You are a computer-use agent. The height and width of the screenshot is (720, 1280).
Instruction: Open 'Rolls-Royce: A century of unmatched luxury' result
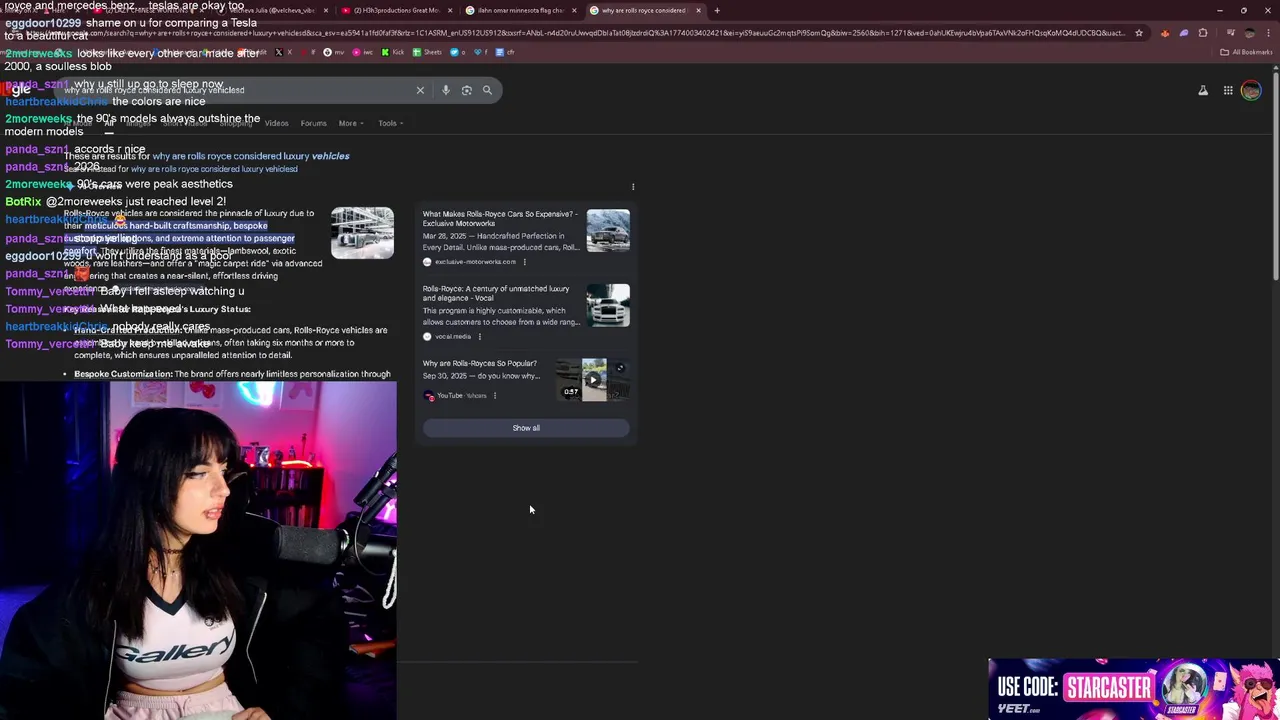(x=496, y=293)
